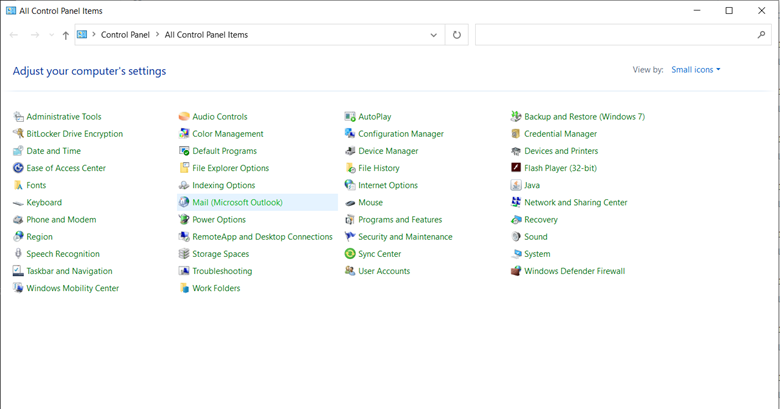
Task: Open Indexing Options link
Action: point(224,185)
